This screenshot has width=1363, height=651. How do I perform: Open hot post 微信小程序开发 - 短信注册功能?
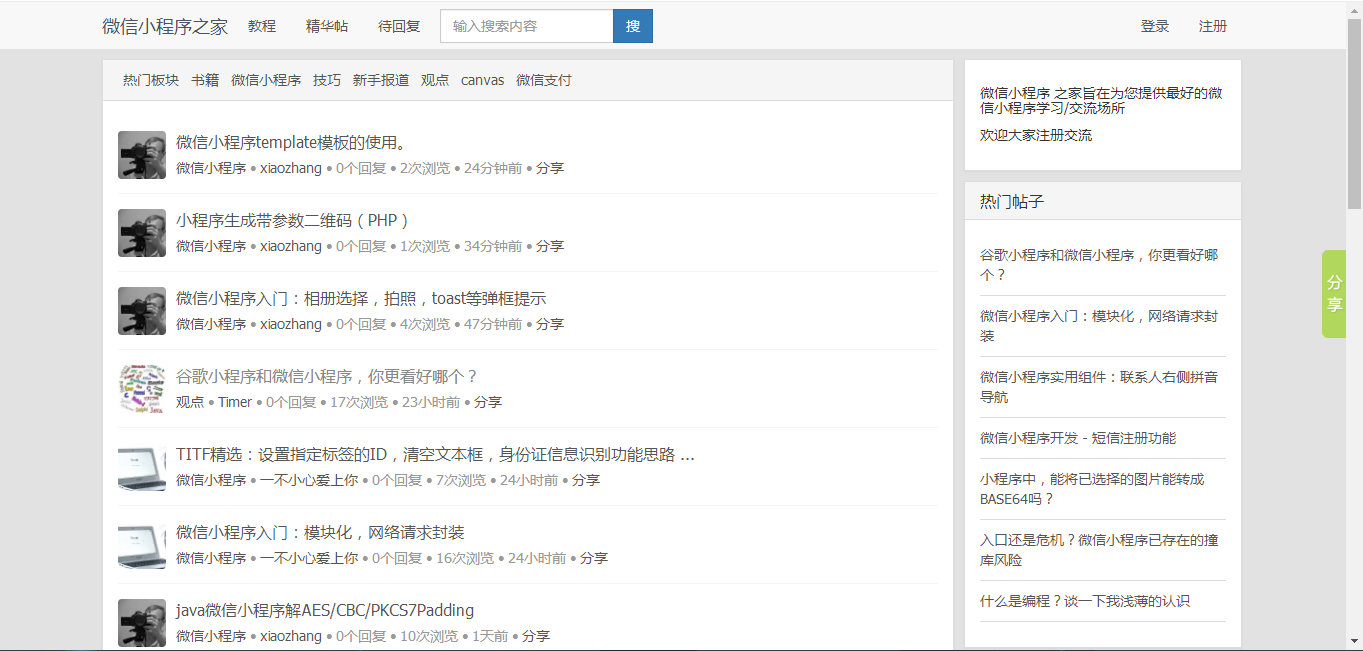pyautogui.click(x=1078, y=438)
